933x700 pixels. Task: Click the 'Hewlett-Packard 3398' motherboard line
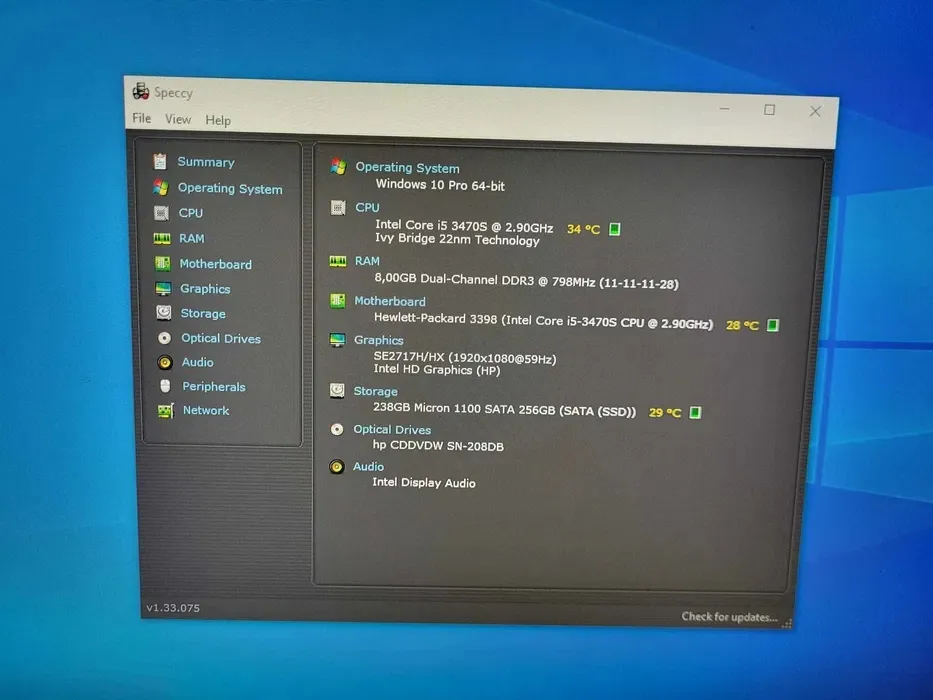coord(543,321)
